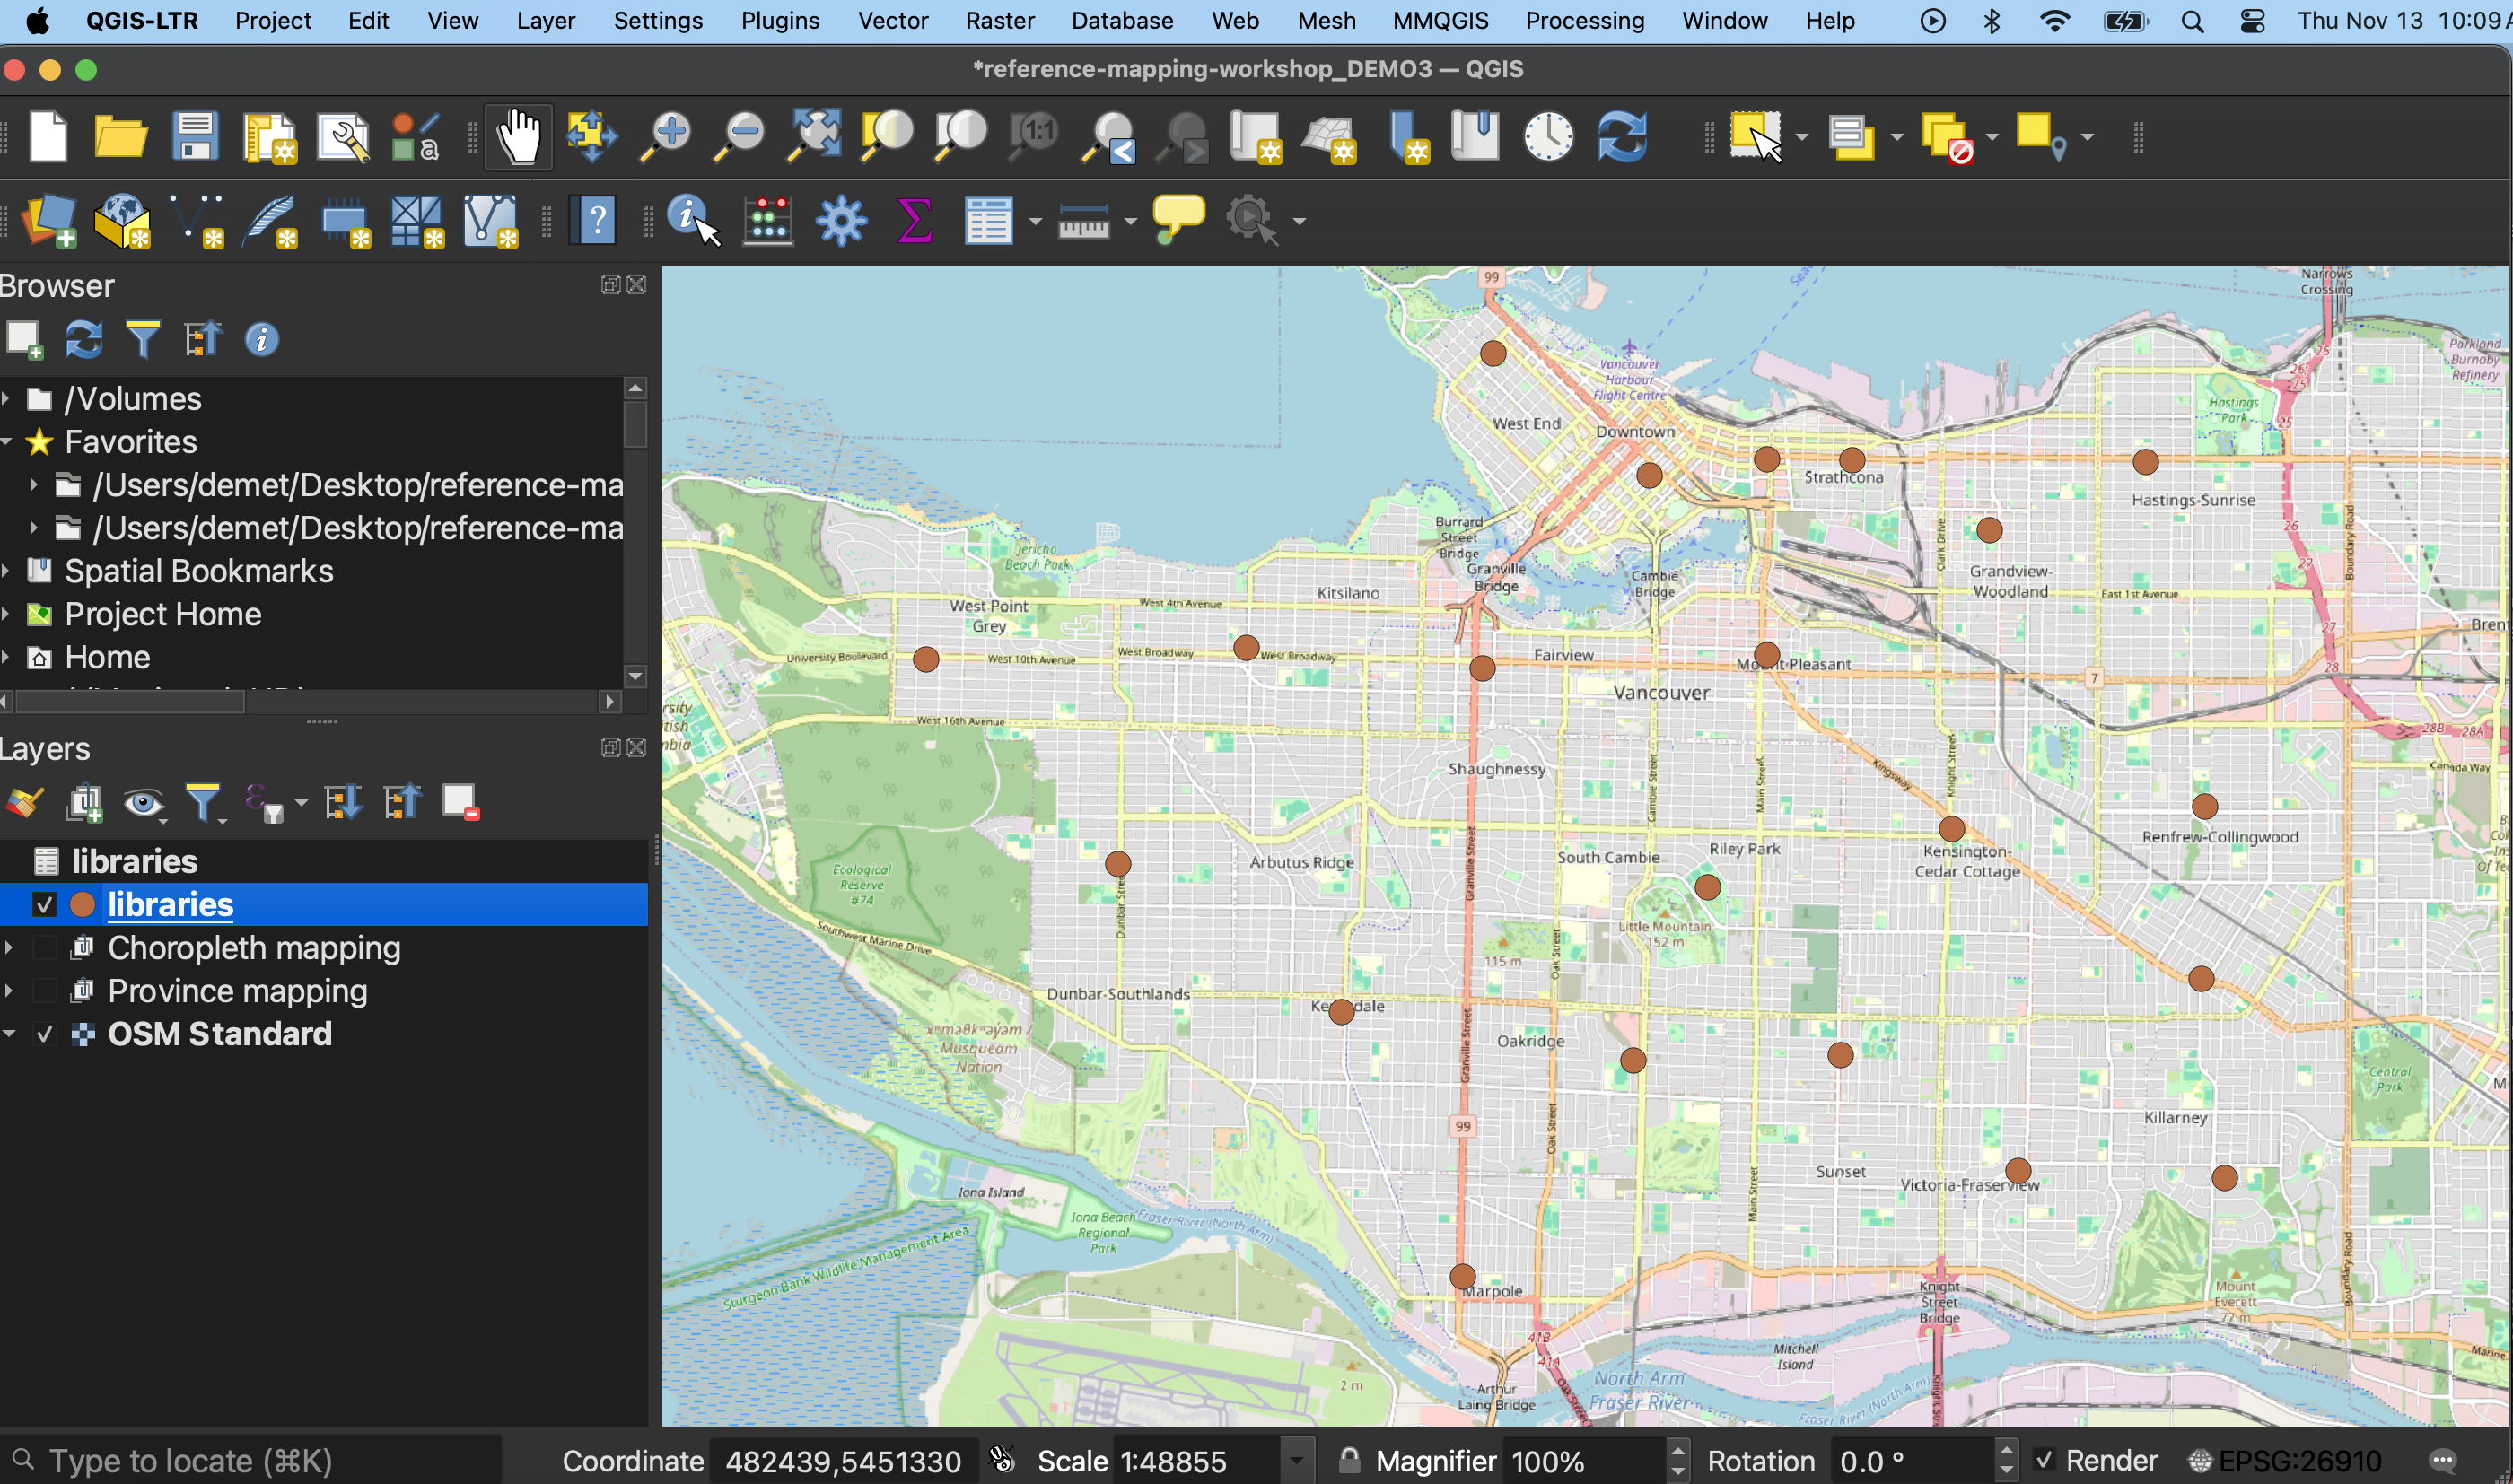The height and width of the screenshot is (1484, 2513).
Task: Click the Refresh map icon
Action: [x=1621, y=137]
